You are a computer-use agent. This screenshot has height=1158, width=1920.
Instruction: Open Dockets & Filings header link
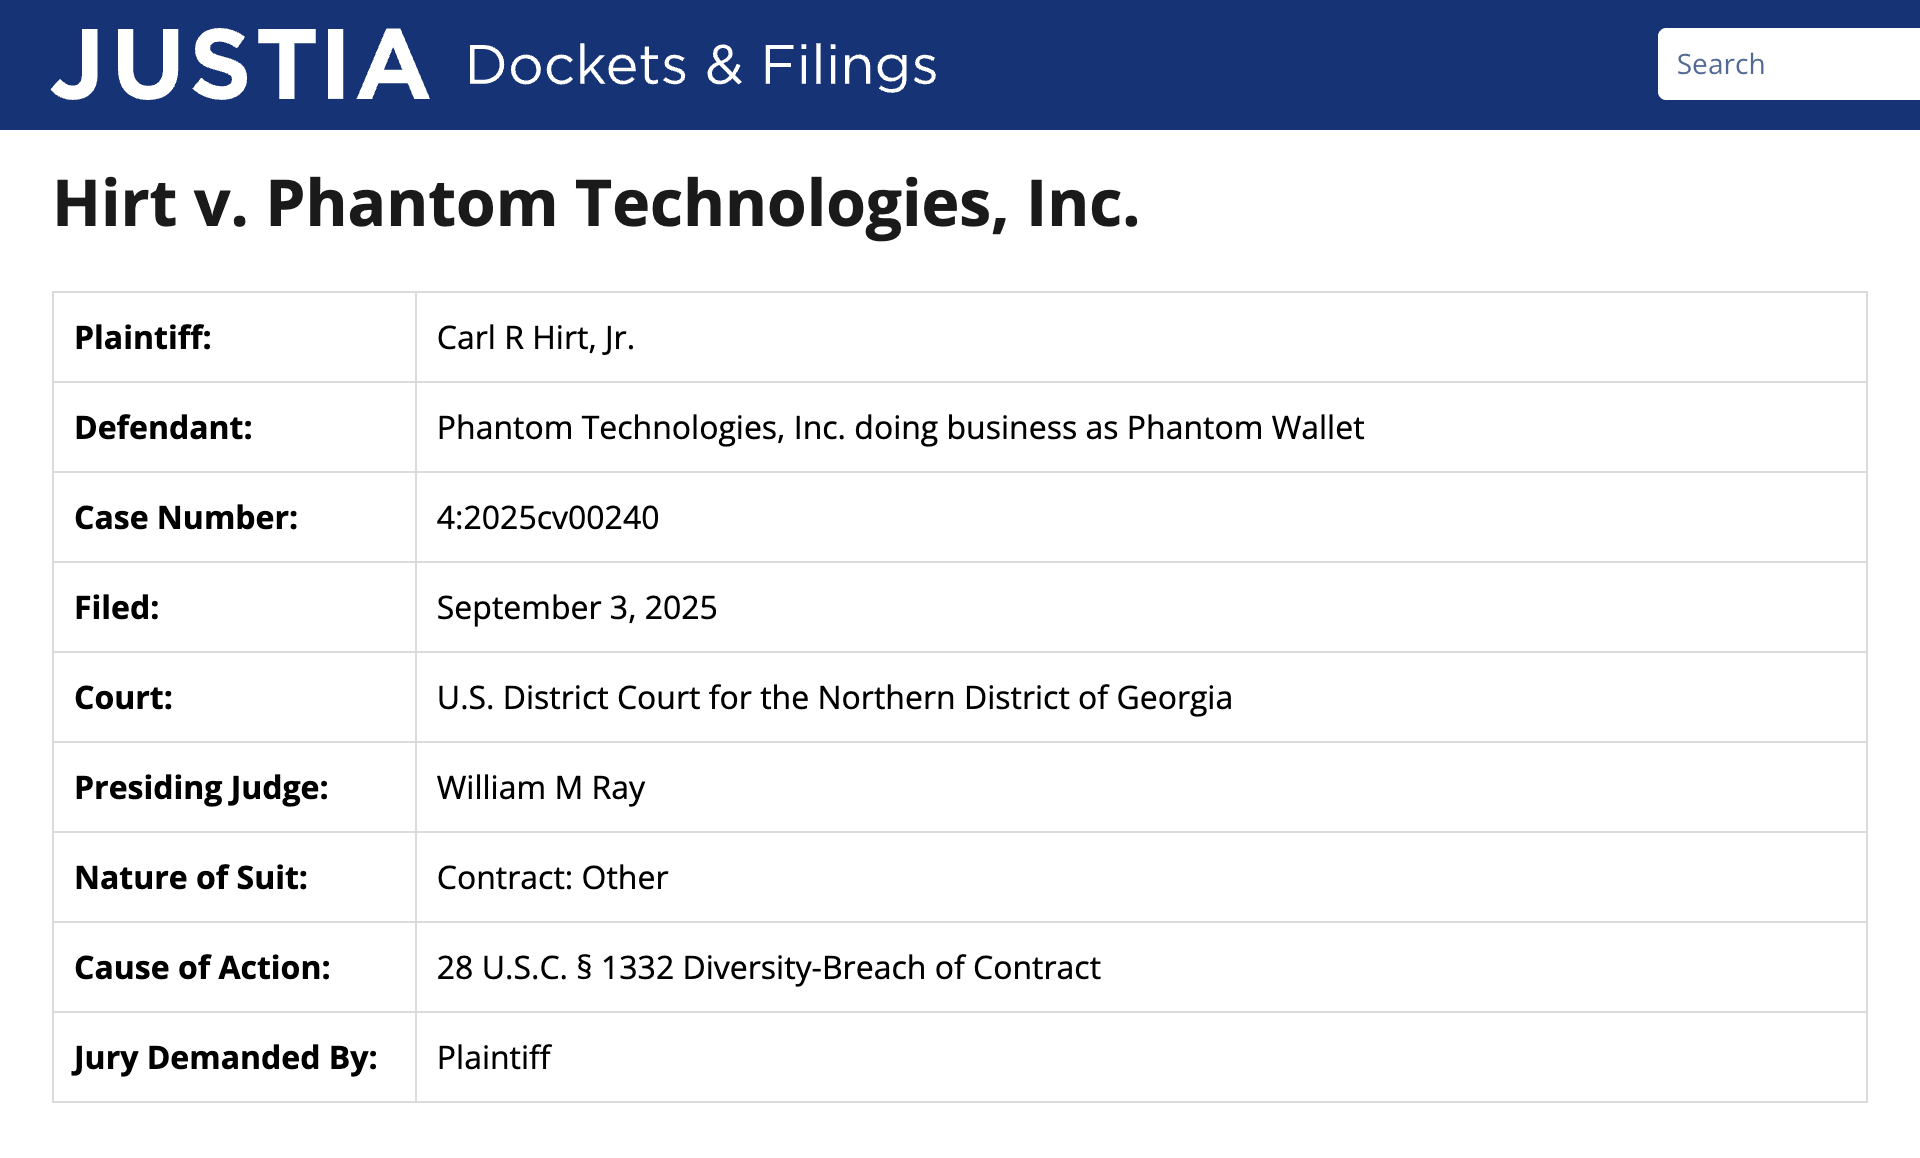click(701, 66)
